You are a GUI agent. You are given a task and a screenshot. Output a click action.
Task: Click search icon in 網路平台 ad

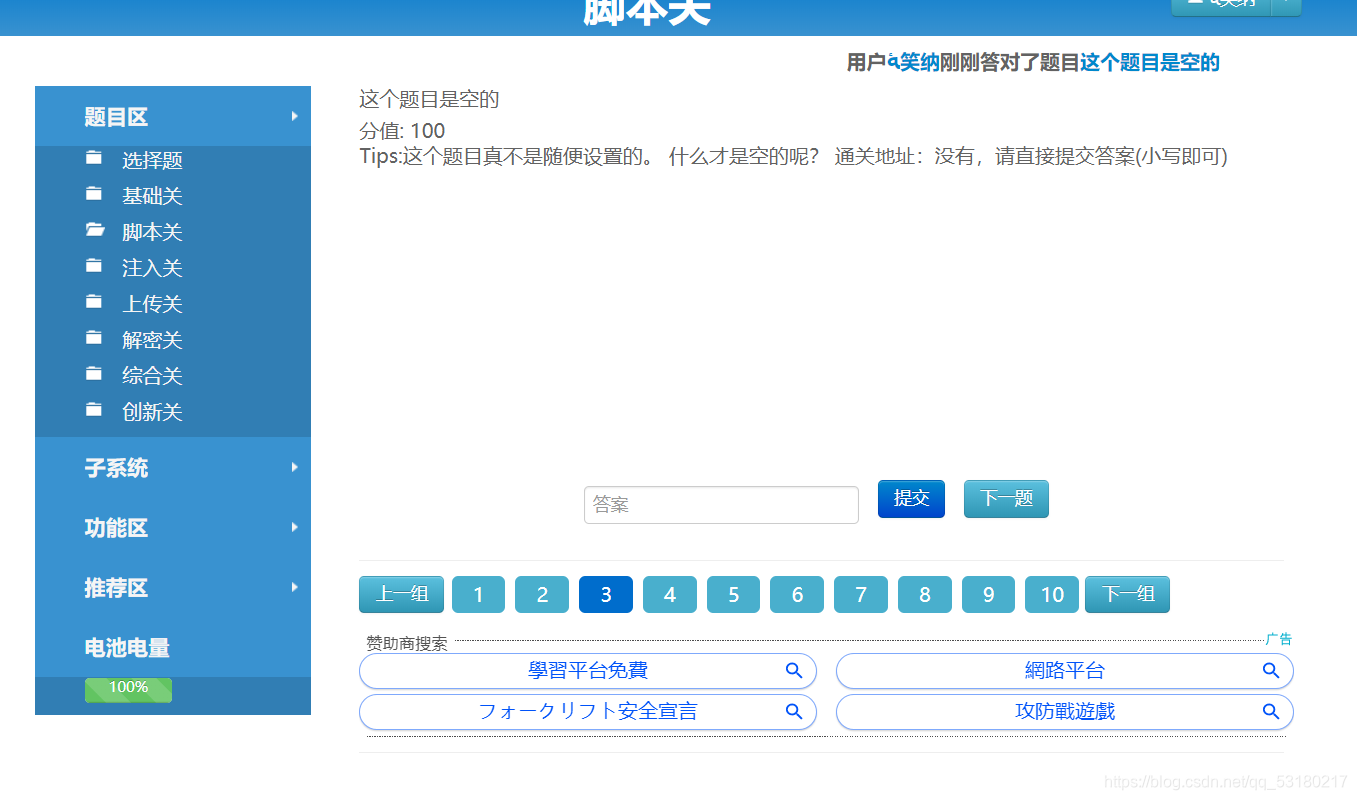[x=1271, y=671]
